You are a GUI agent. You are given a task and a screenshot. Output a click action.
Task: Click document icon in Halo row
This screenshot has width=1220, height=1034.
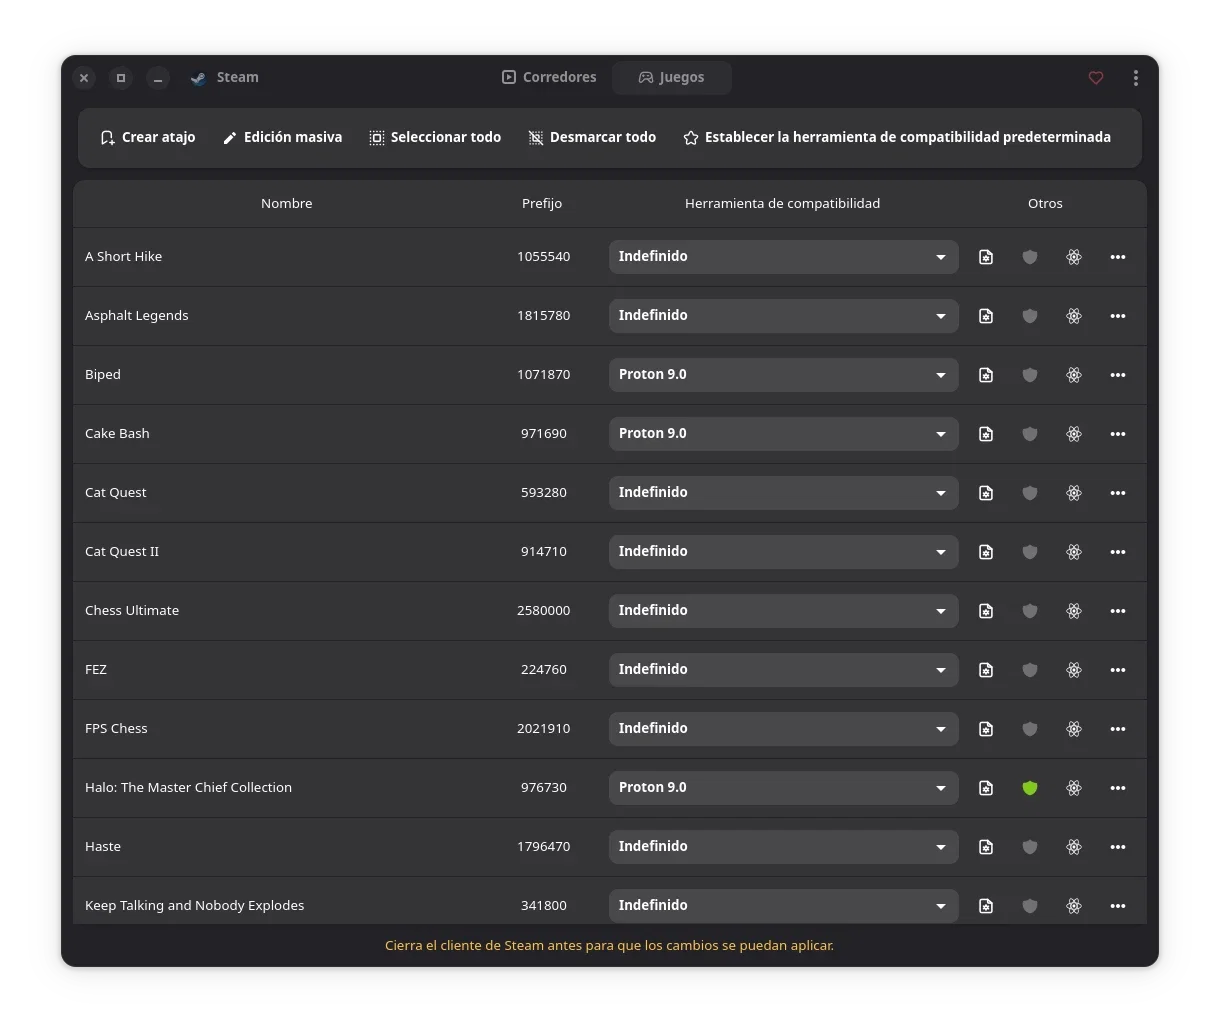[x=986, y=788]
